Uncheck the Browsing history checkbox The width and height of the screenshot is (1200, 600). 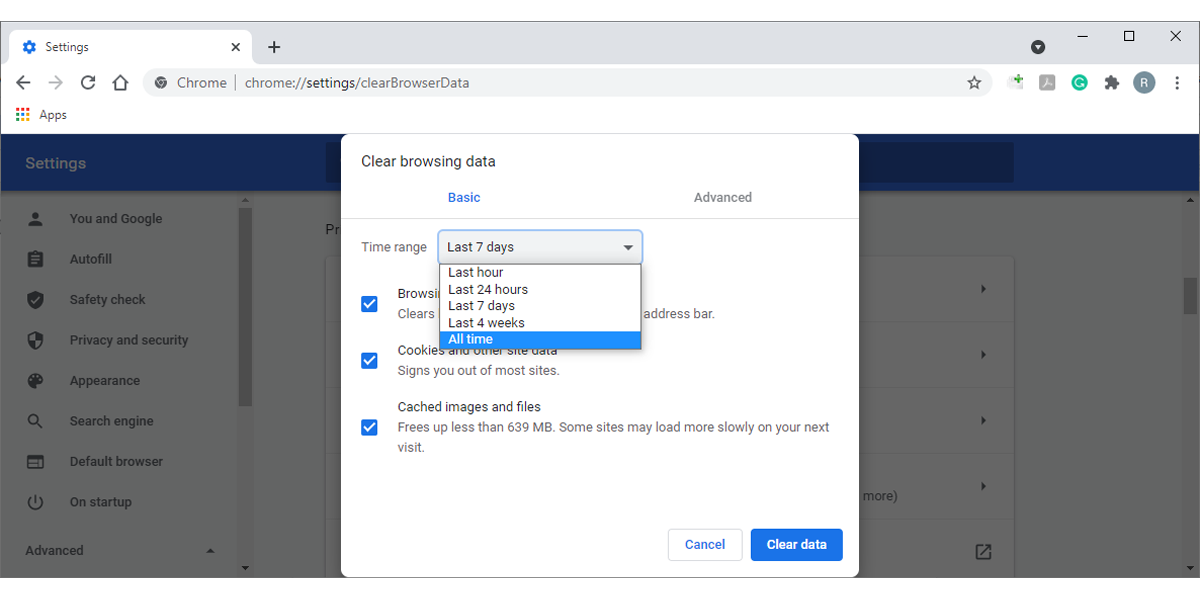coord(370,304)
